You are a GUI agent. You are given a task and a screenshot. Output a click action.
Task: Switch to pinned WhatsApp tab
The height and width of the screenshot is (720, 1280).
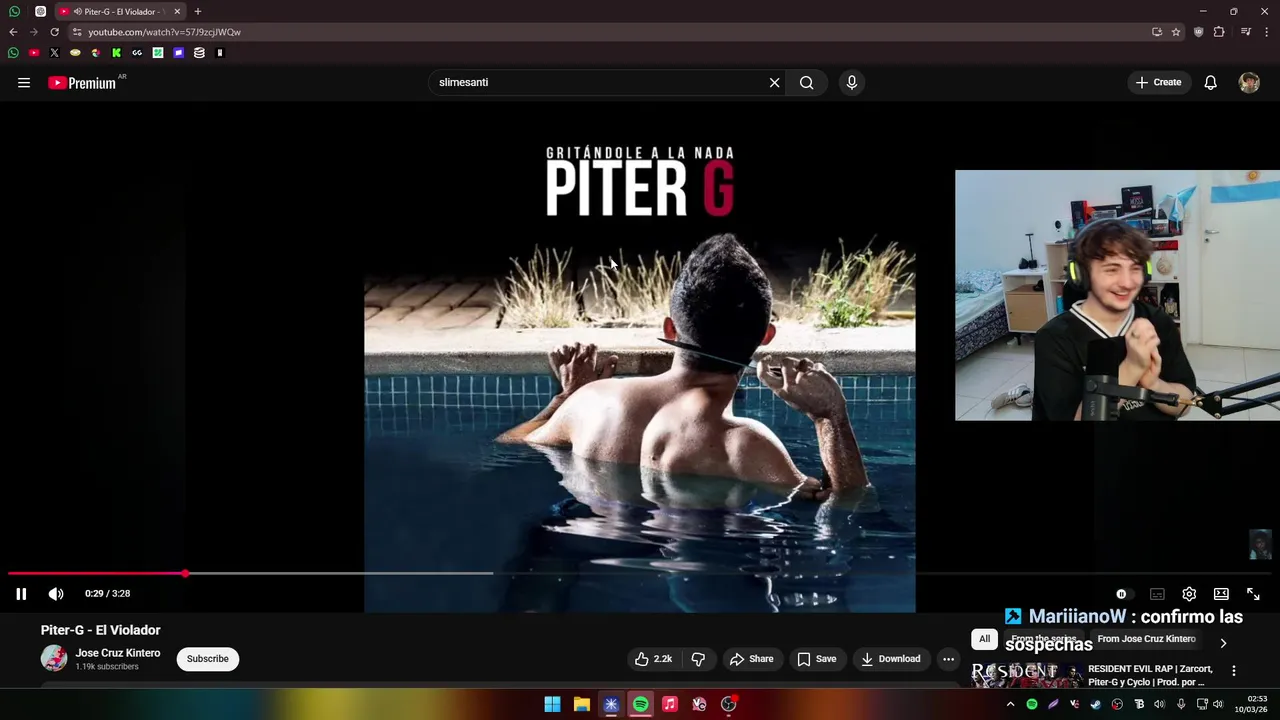pos(14,11)
